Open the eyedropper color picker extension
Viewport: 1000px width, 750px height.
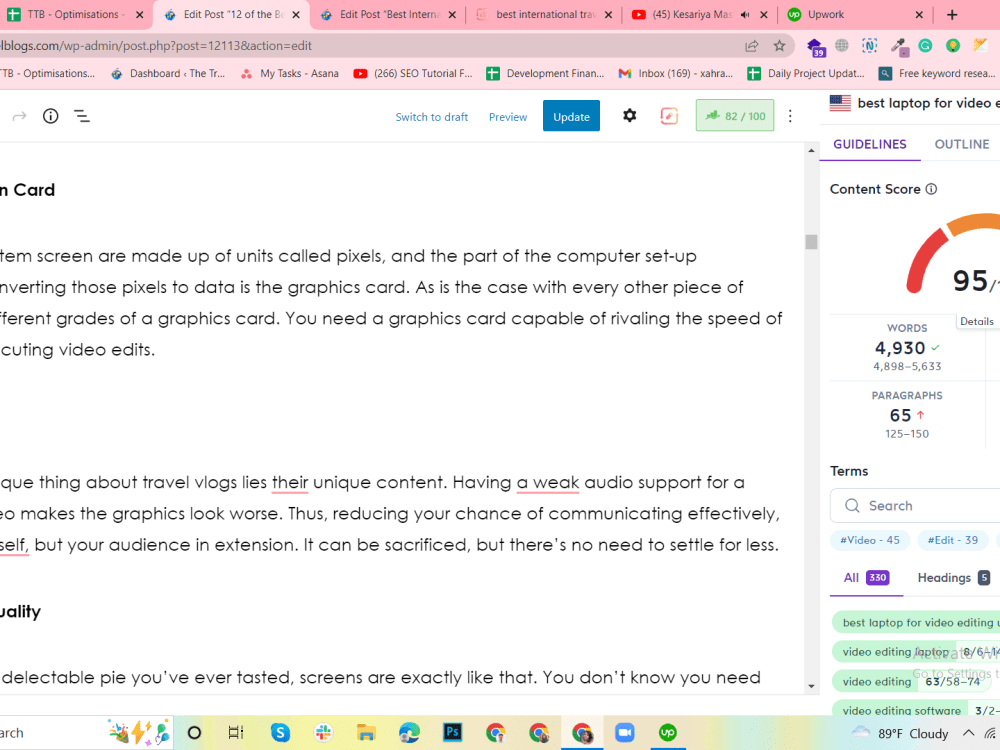coord(899,46)
